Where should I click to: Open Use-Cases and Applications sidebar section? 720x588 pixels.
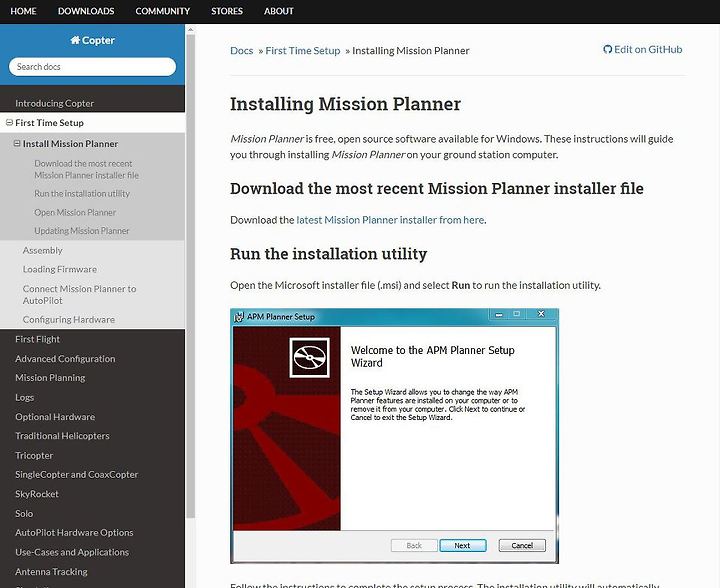click(x=72, y=552)
